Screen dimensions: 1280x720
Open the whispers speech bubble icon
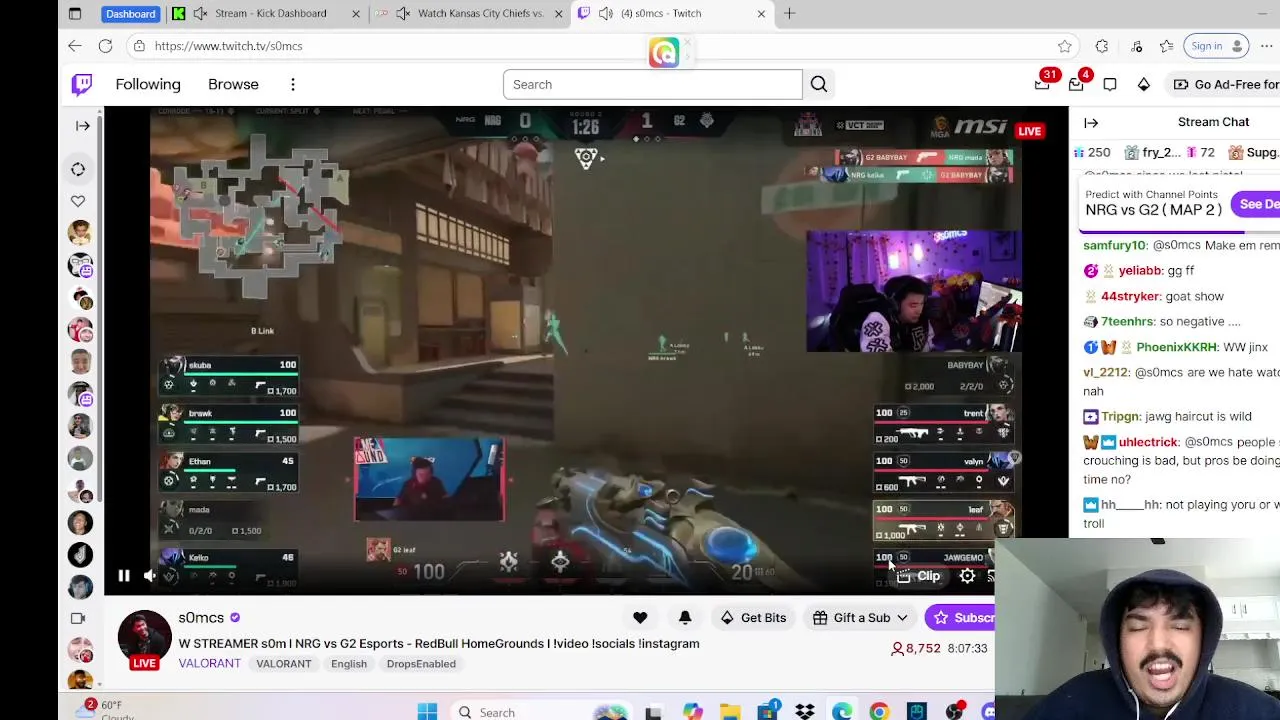pos(1110,85)
